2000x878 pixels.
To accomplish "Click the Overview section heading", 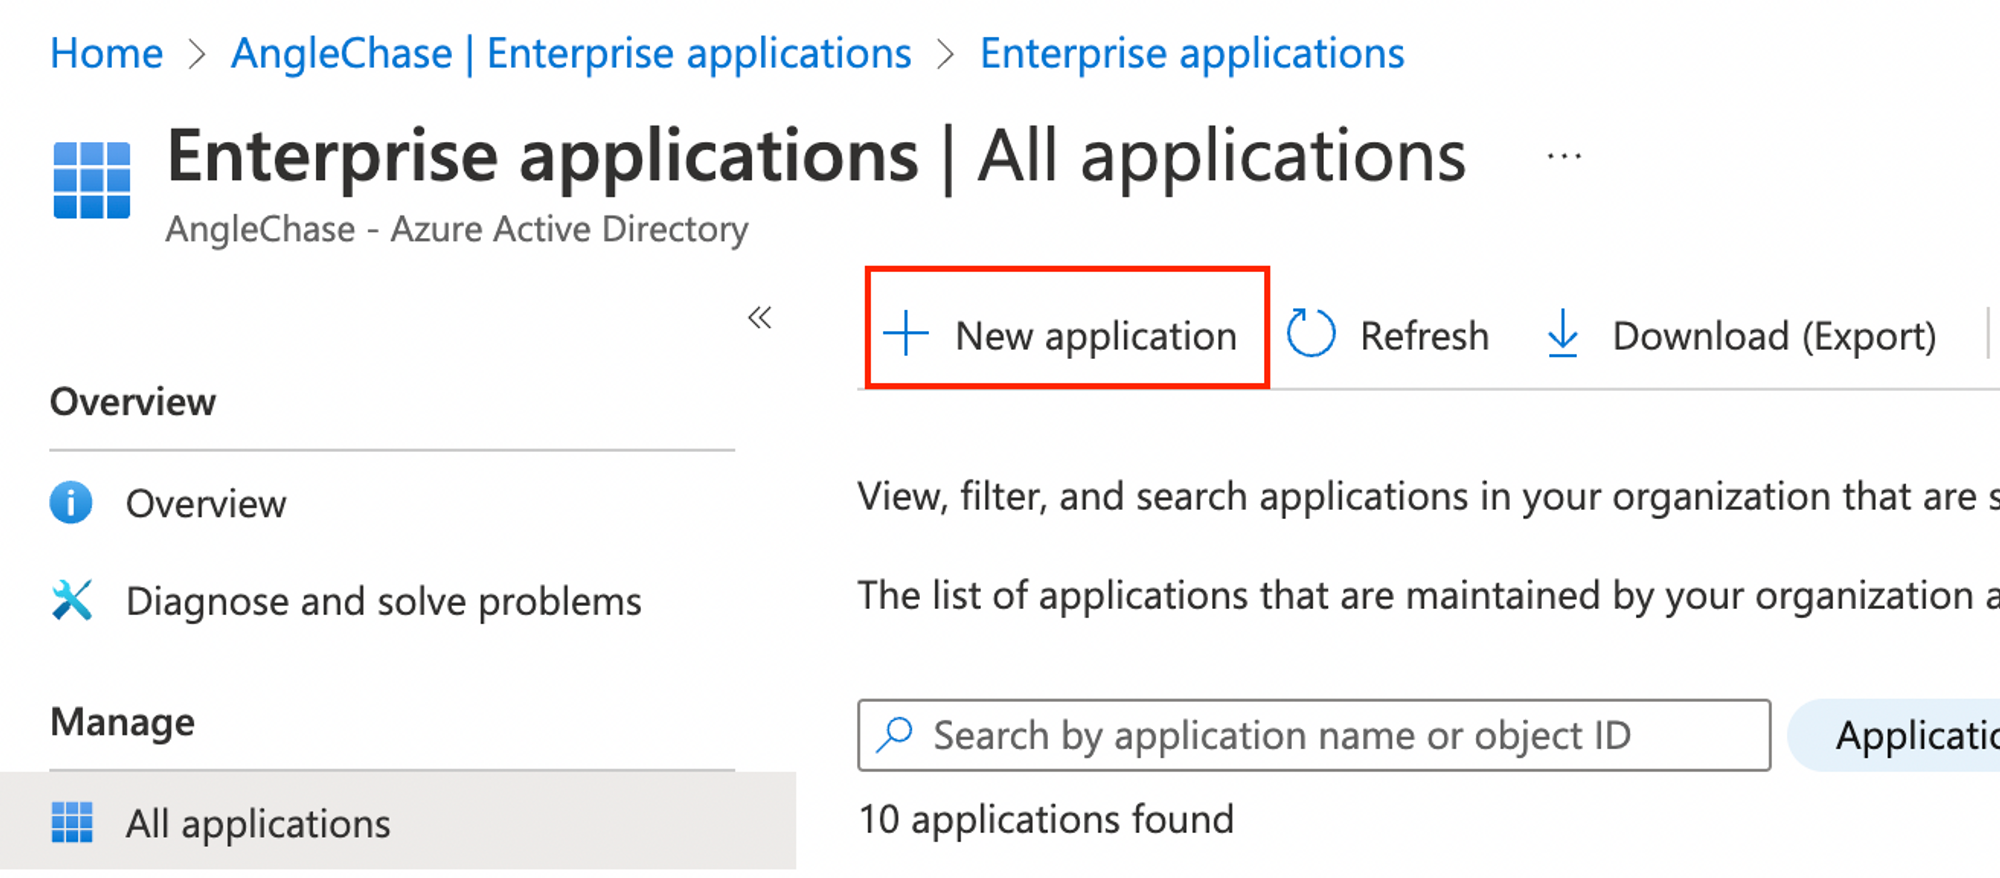I will tap(133, 402).
